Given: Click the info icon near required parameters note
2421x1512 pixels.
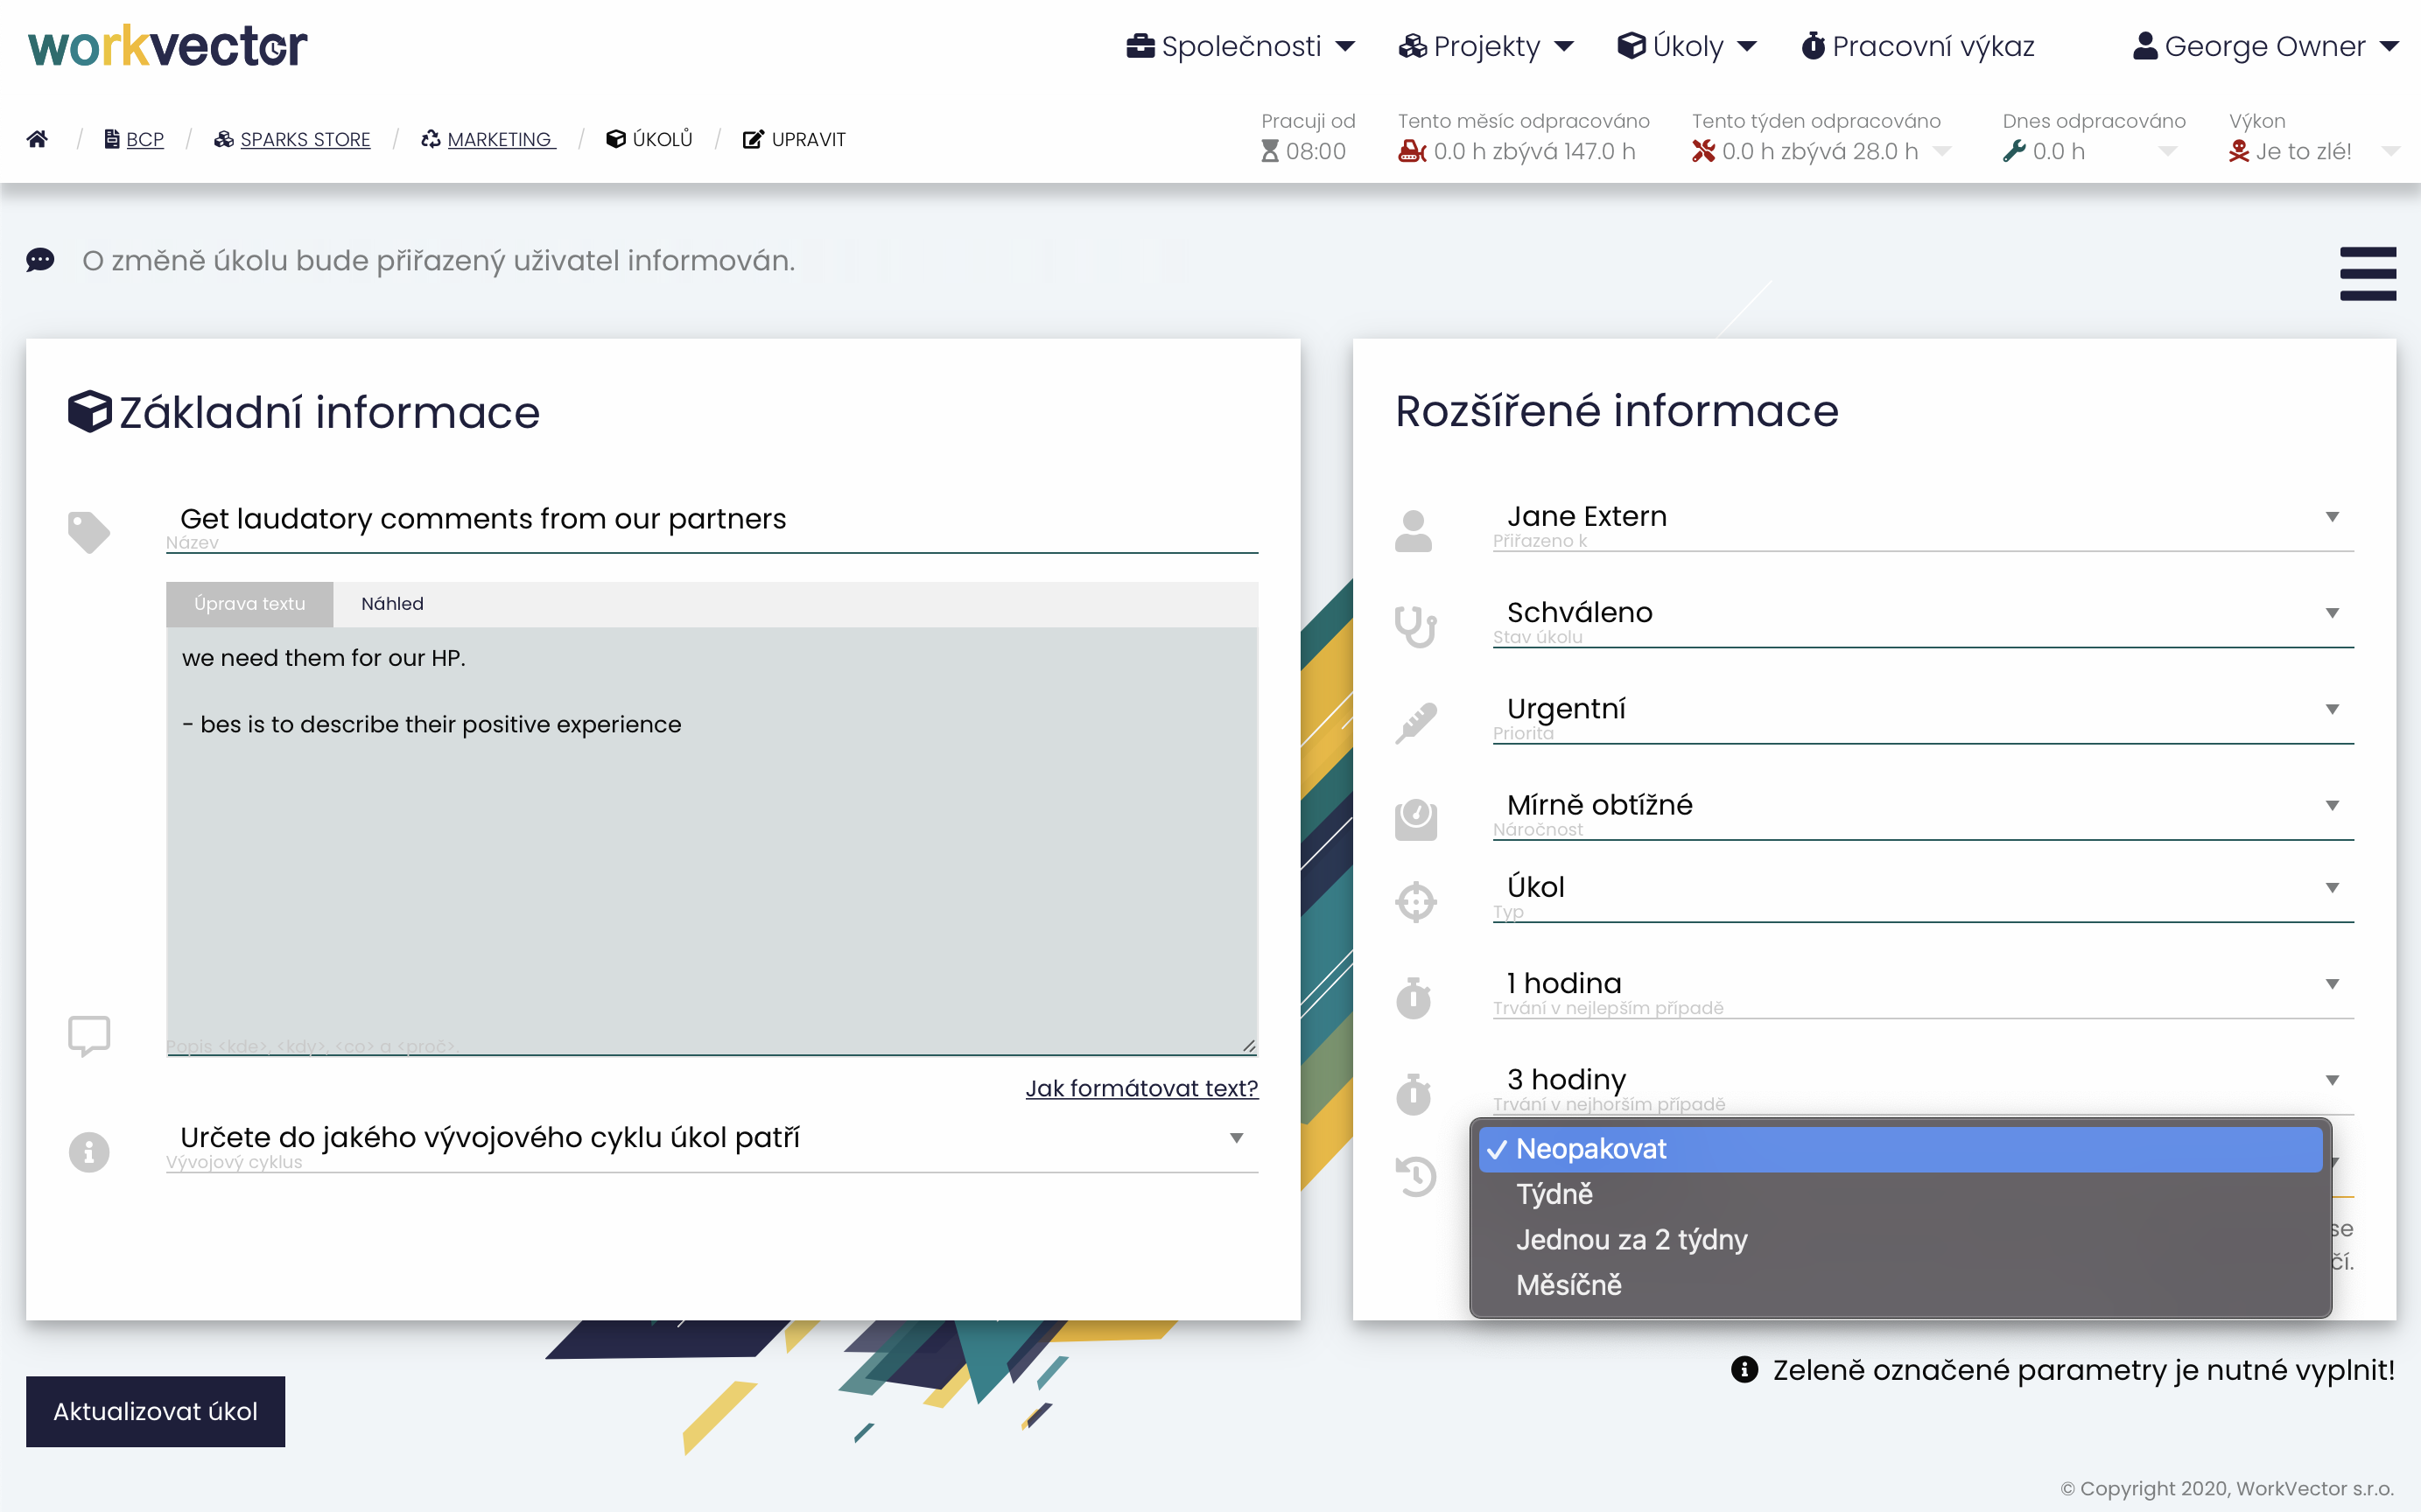Looking at the screenshot, I should [1744, 1369].
